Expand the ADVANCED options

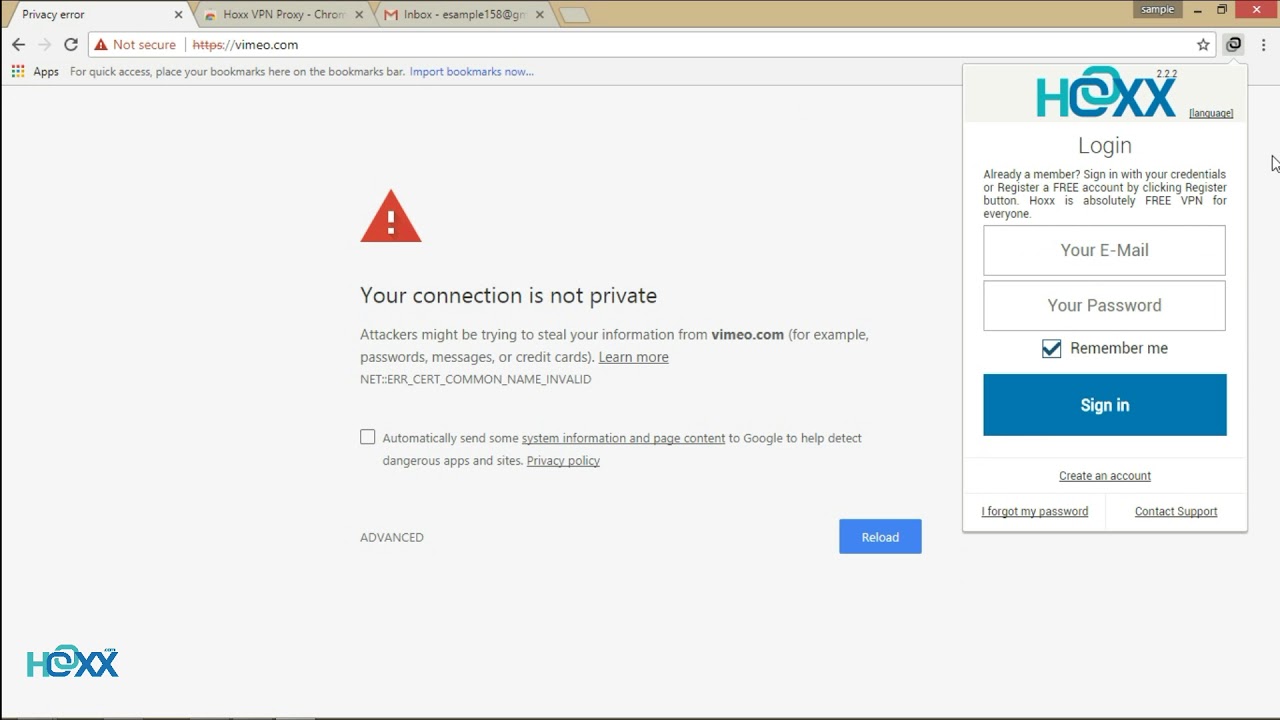click(x=392, y=537)
